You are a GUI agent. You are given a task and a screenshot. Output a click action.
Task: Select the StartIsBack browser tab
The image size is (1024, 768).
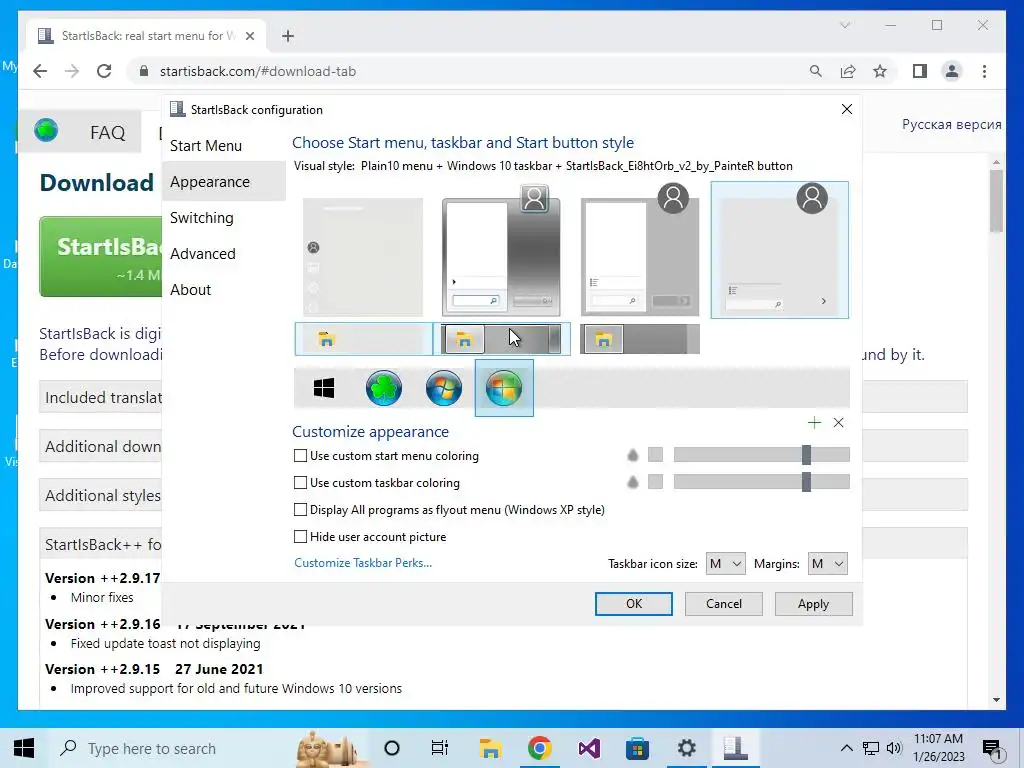click(145, 36)
